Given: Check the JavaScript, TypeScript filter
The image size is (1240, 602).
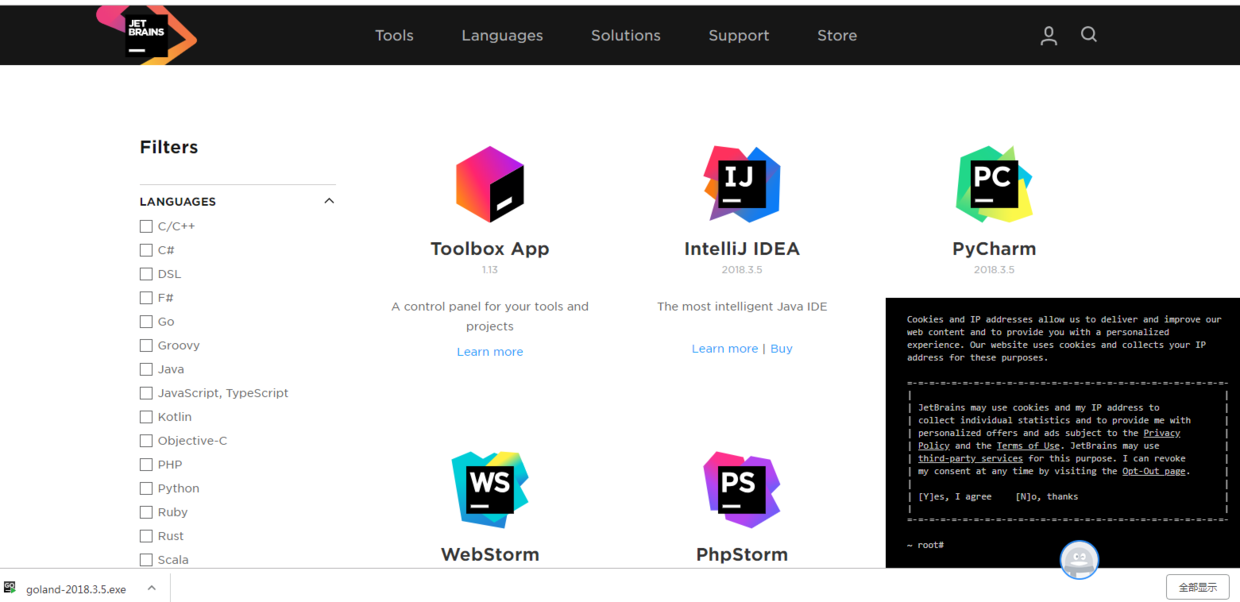Looking at the screenshot, I should pyautogui.click(x=146, y=393).
